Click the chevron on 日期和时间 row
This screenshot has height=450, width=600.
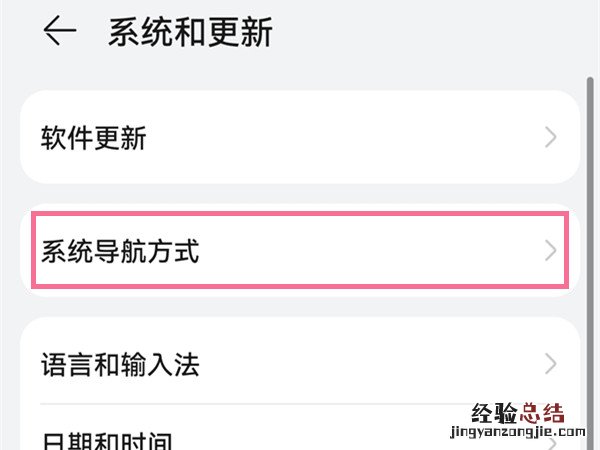coord(553,440)
